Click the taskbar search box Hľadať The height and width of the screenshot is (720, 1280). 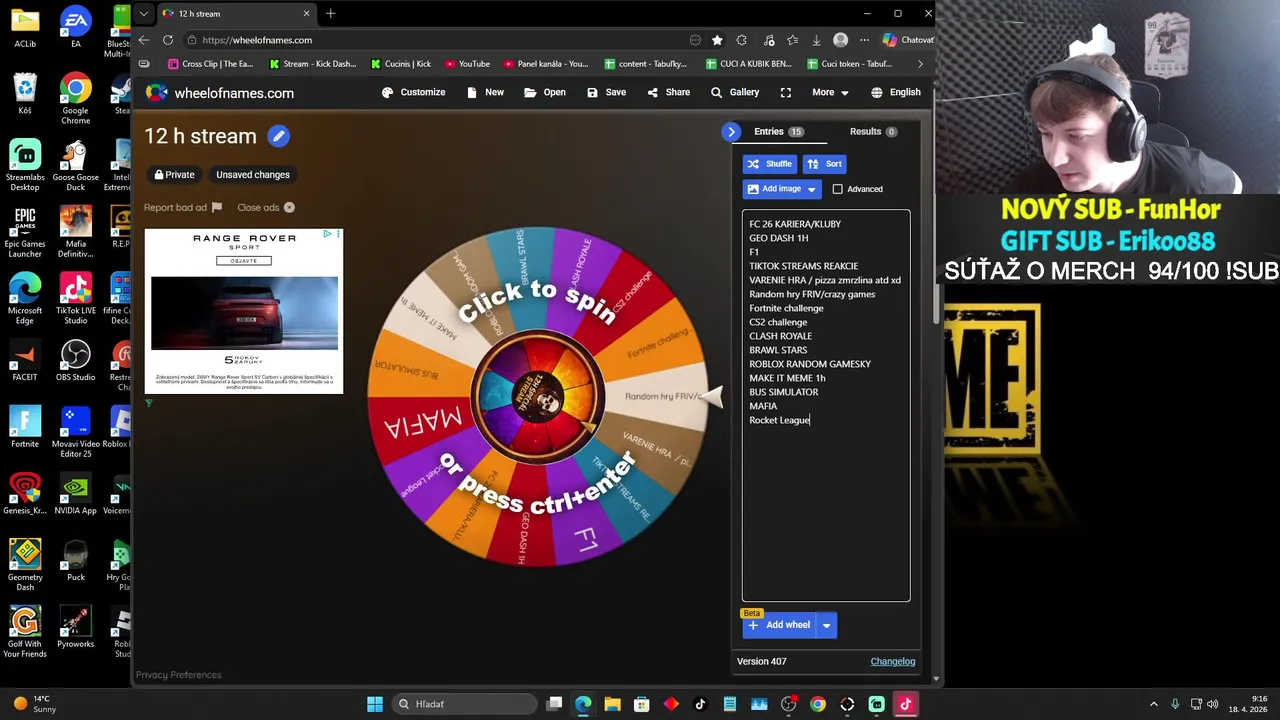(465, 704)
